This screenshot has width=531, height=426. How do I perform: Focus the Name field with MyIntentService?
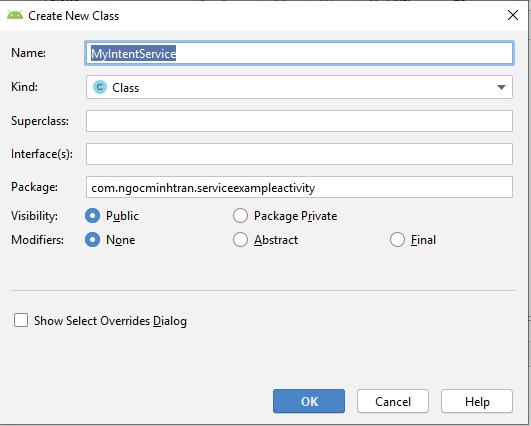pos(299,53)
